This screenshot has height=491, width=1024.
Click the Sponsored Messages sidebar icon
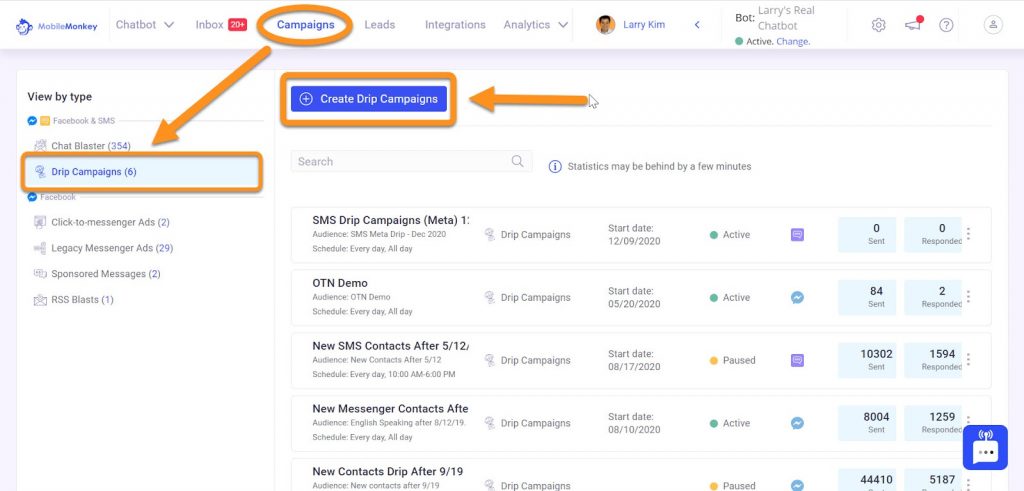click(40, 274)
